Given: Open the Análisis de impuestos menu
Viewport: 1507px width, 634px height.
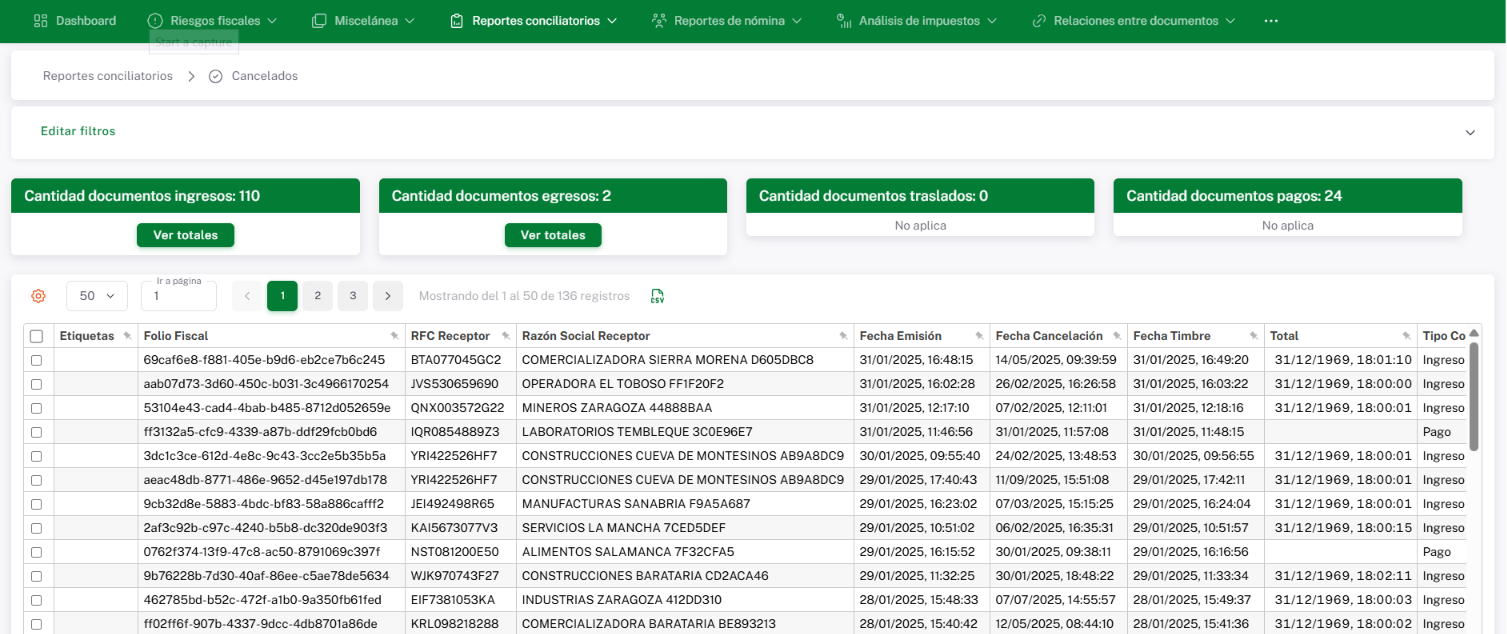Looking at the screenshot, I should [x=916, y=21].
